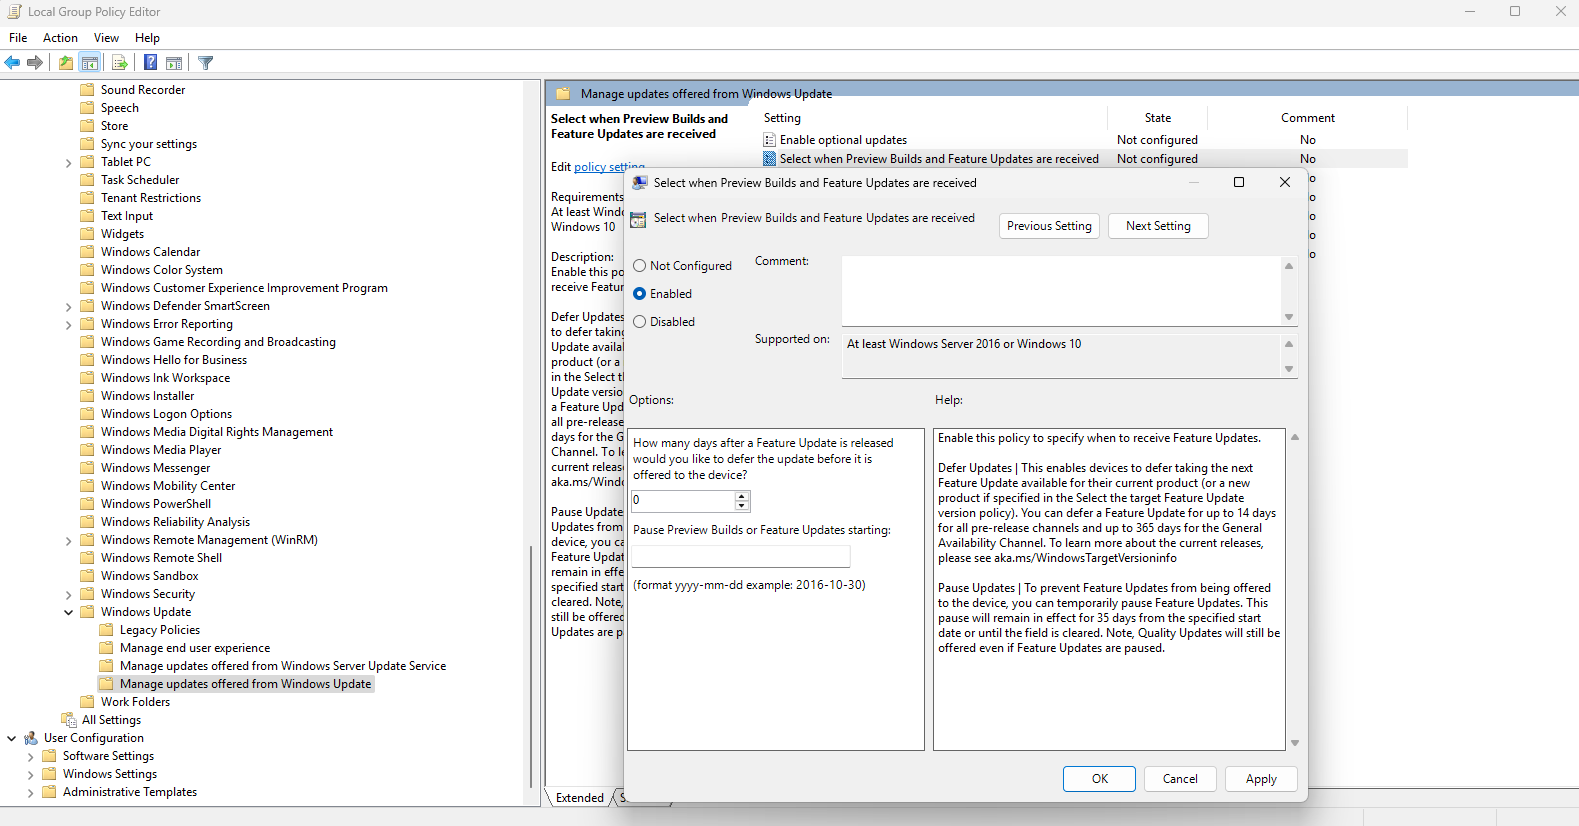This screenshot has width=1579, height=826.
Task: Open the File menu
Action: [x=18, y=38]
